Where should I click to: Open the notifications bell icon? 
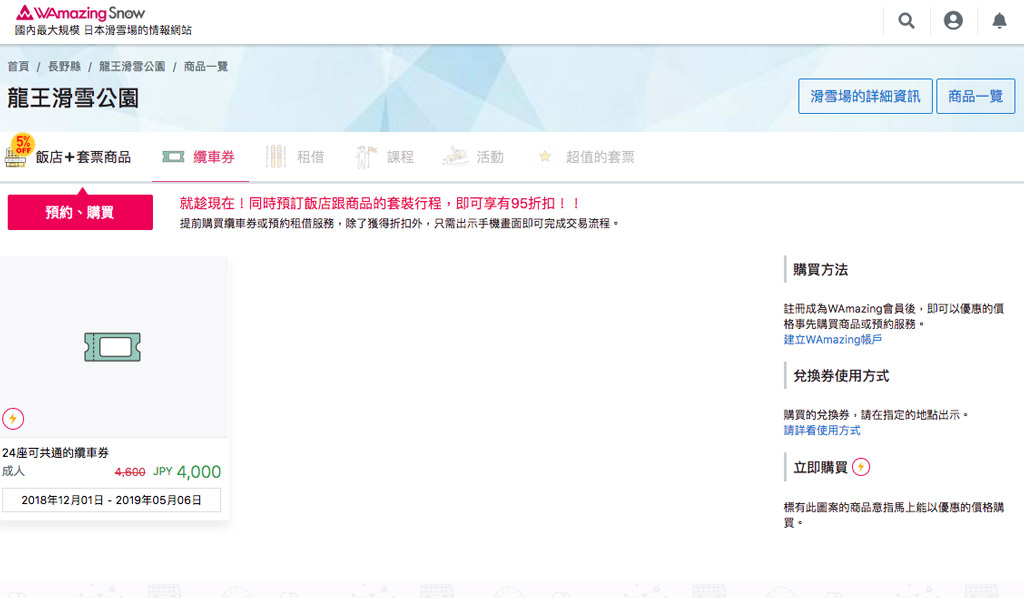pos(999,21)
